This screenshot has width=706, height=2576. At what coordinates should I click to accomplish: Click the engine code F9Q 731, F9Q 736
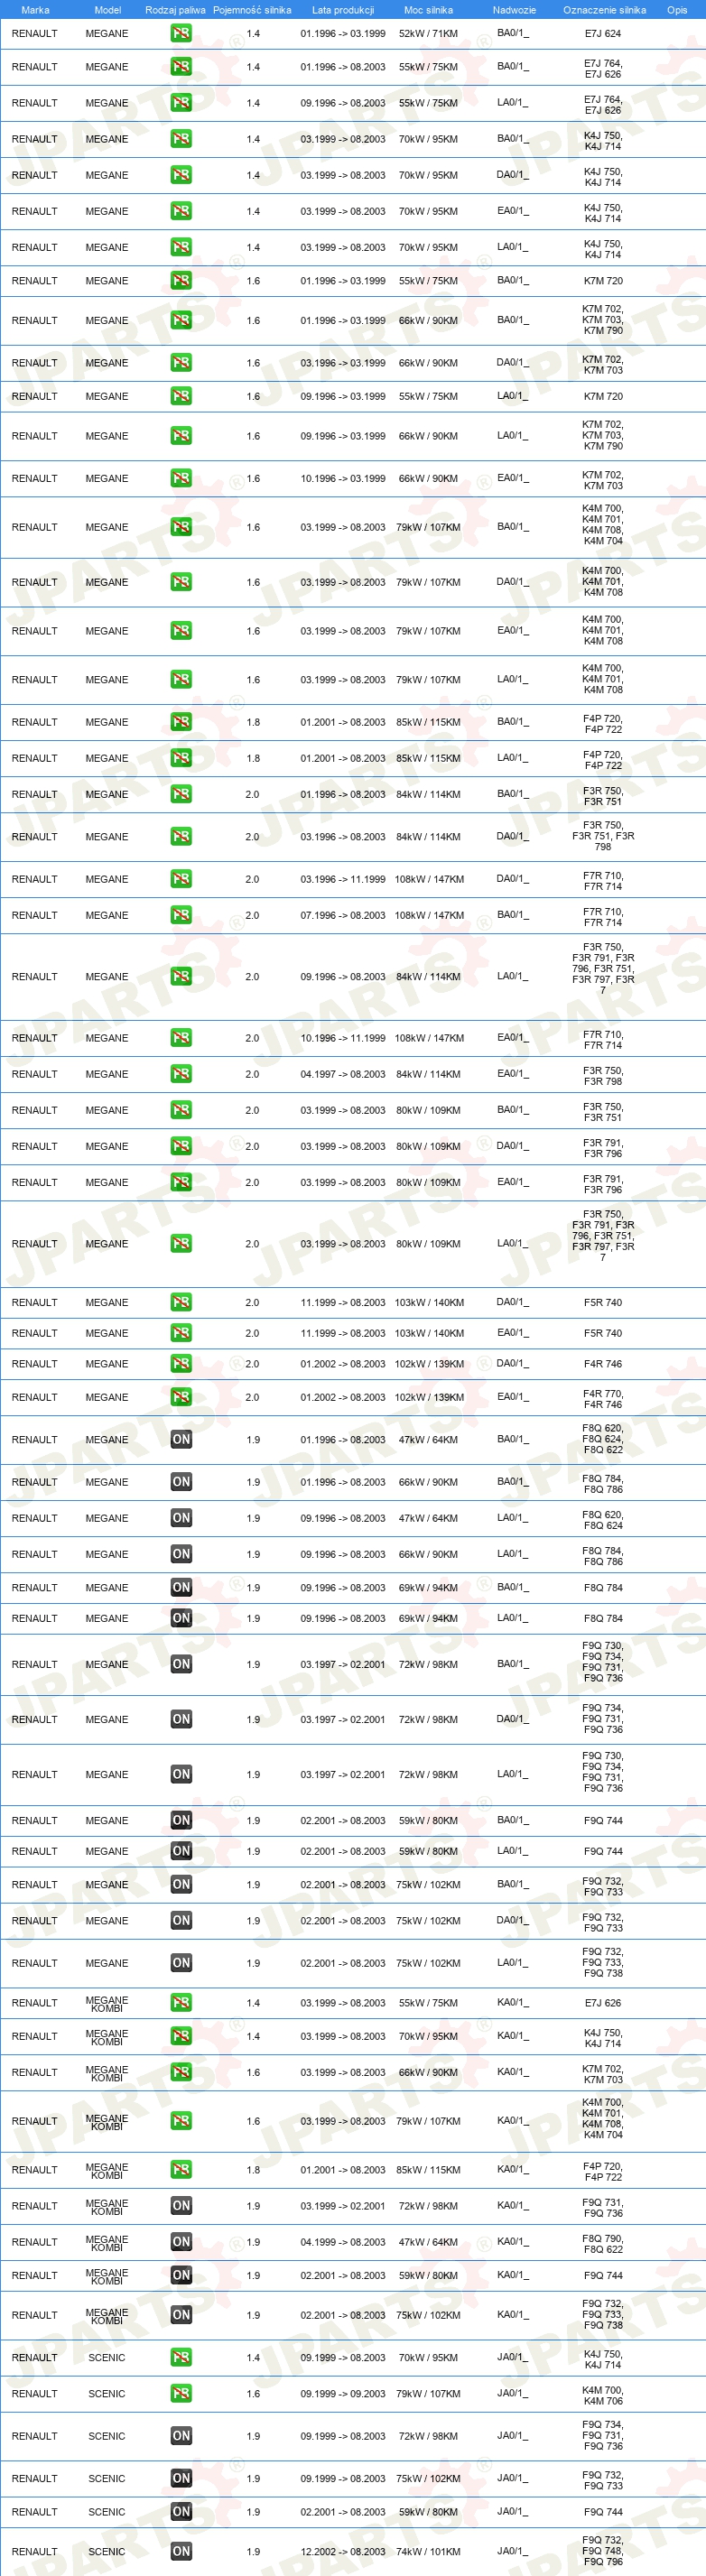pos(603,2207)
